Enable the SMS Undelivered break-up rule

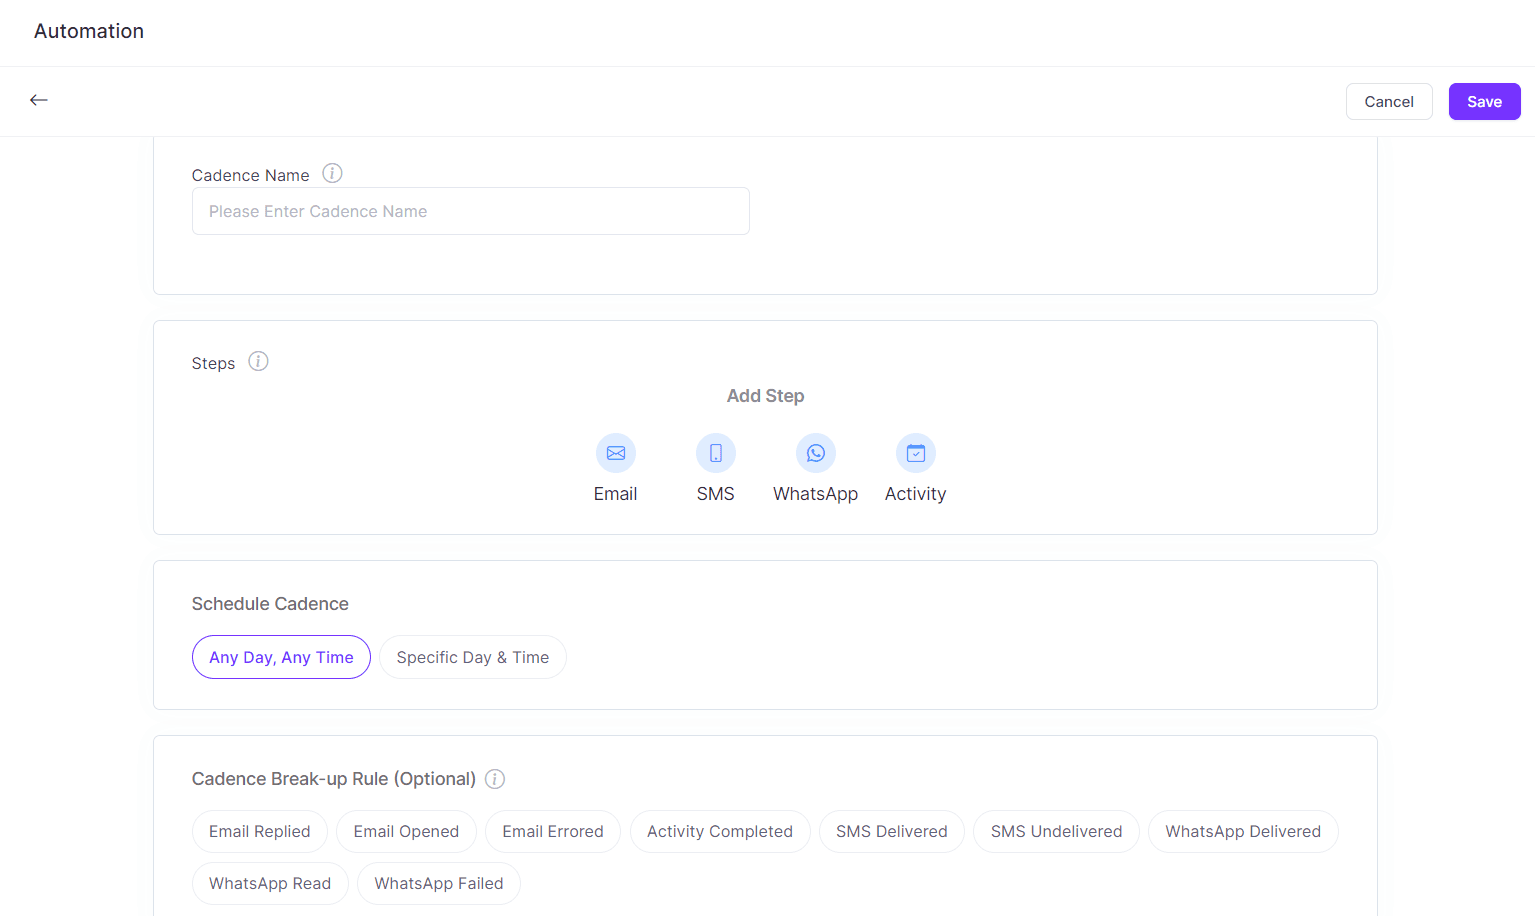click(1056, 831)
